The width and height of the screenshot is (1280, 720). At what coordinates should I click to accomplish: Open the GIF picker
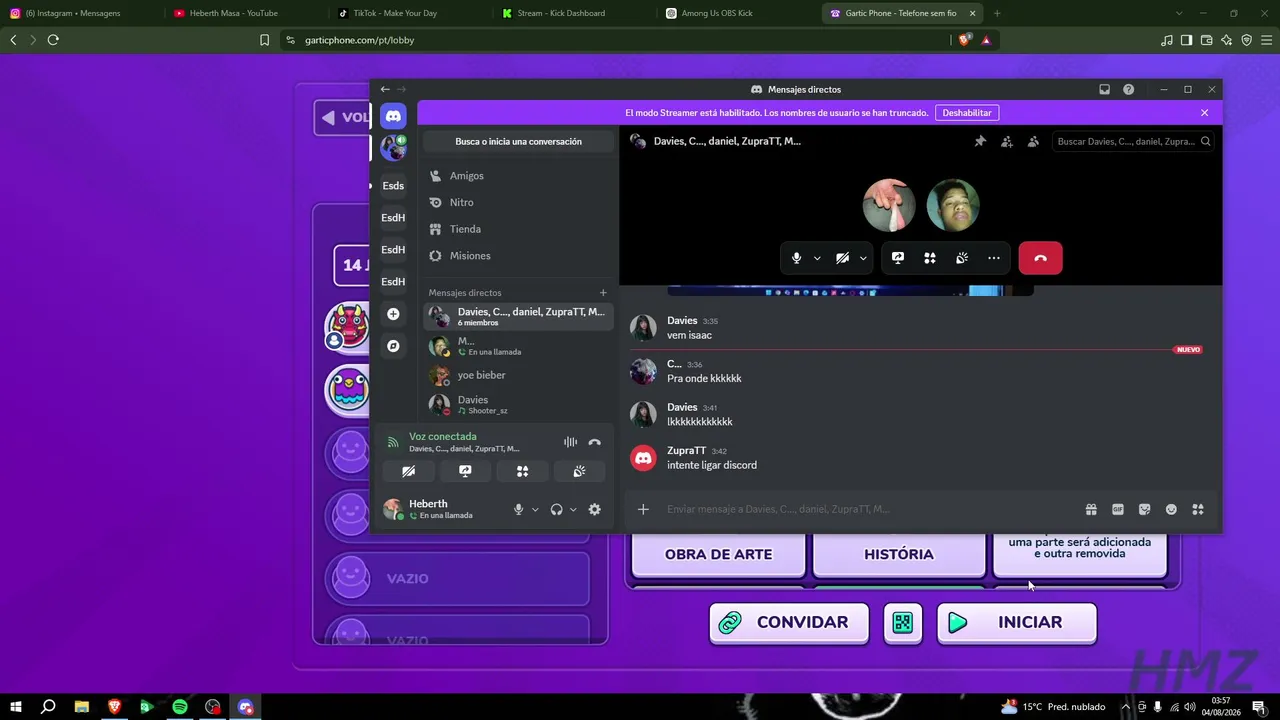pos(1118,509)
